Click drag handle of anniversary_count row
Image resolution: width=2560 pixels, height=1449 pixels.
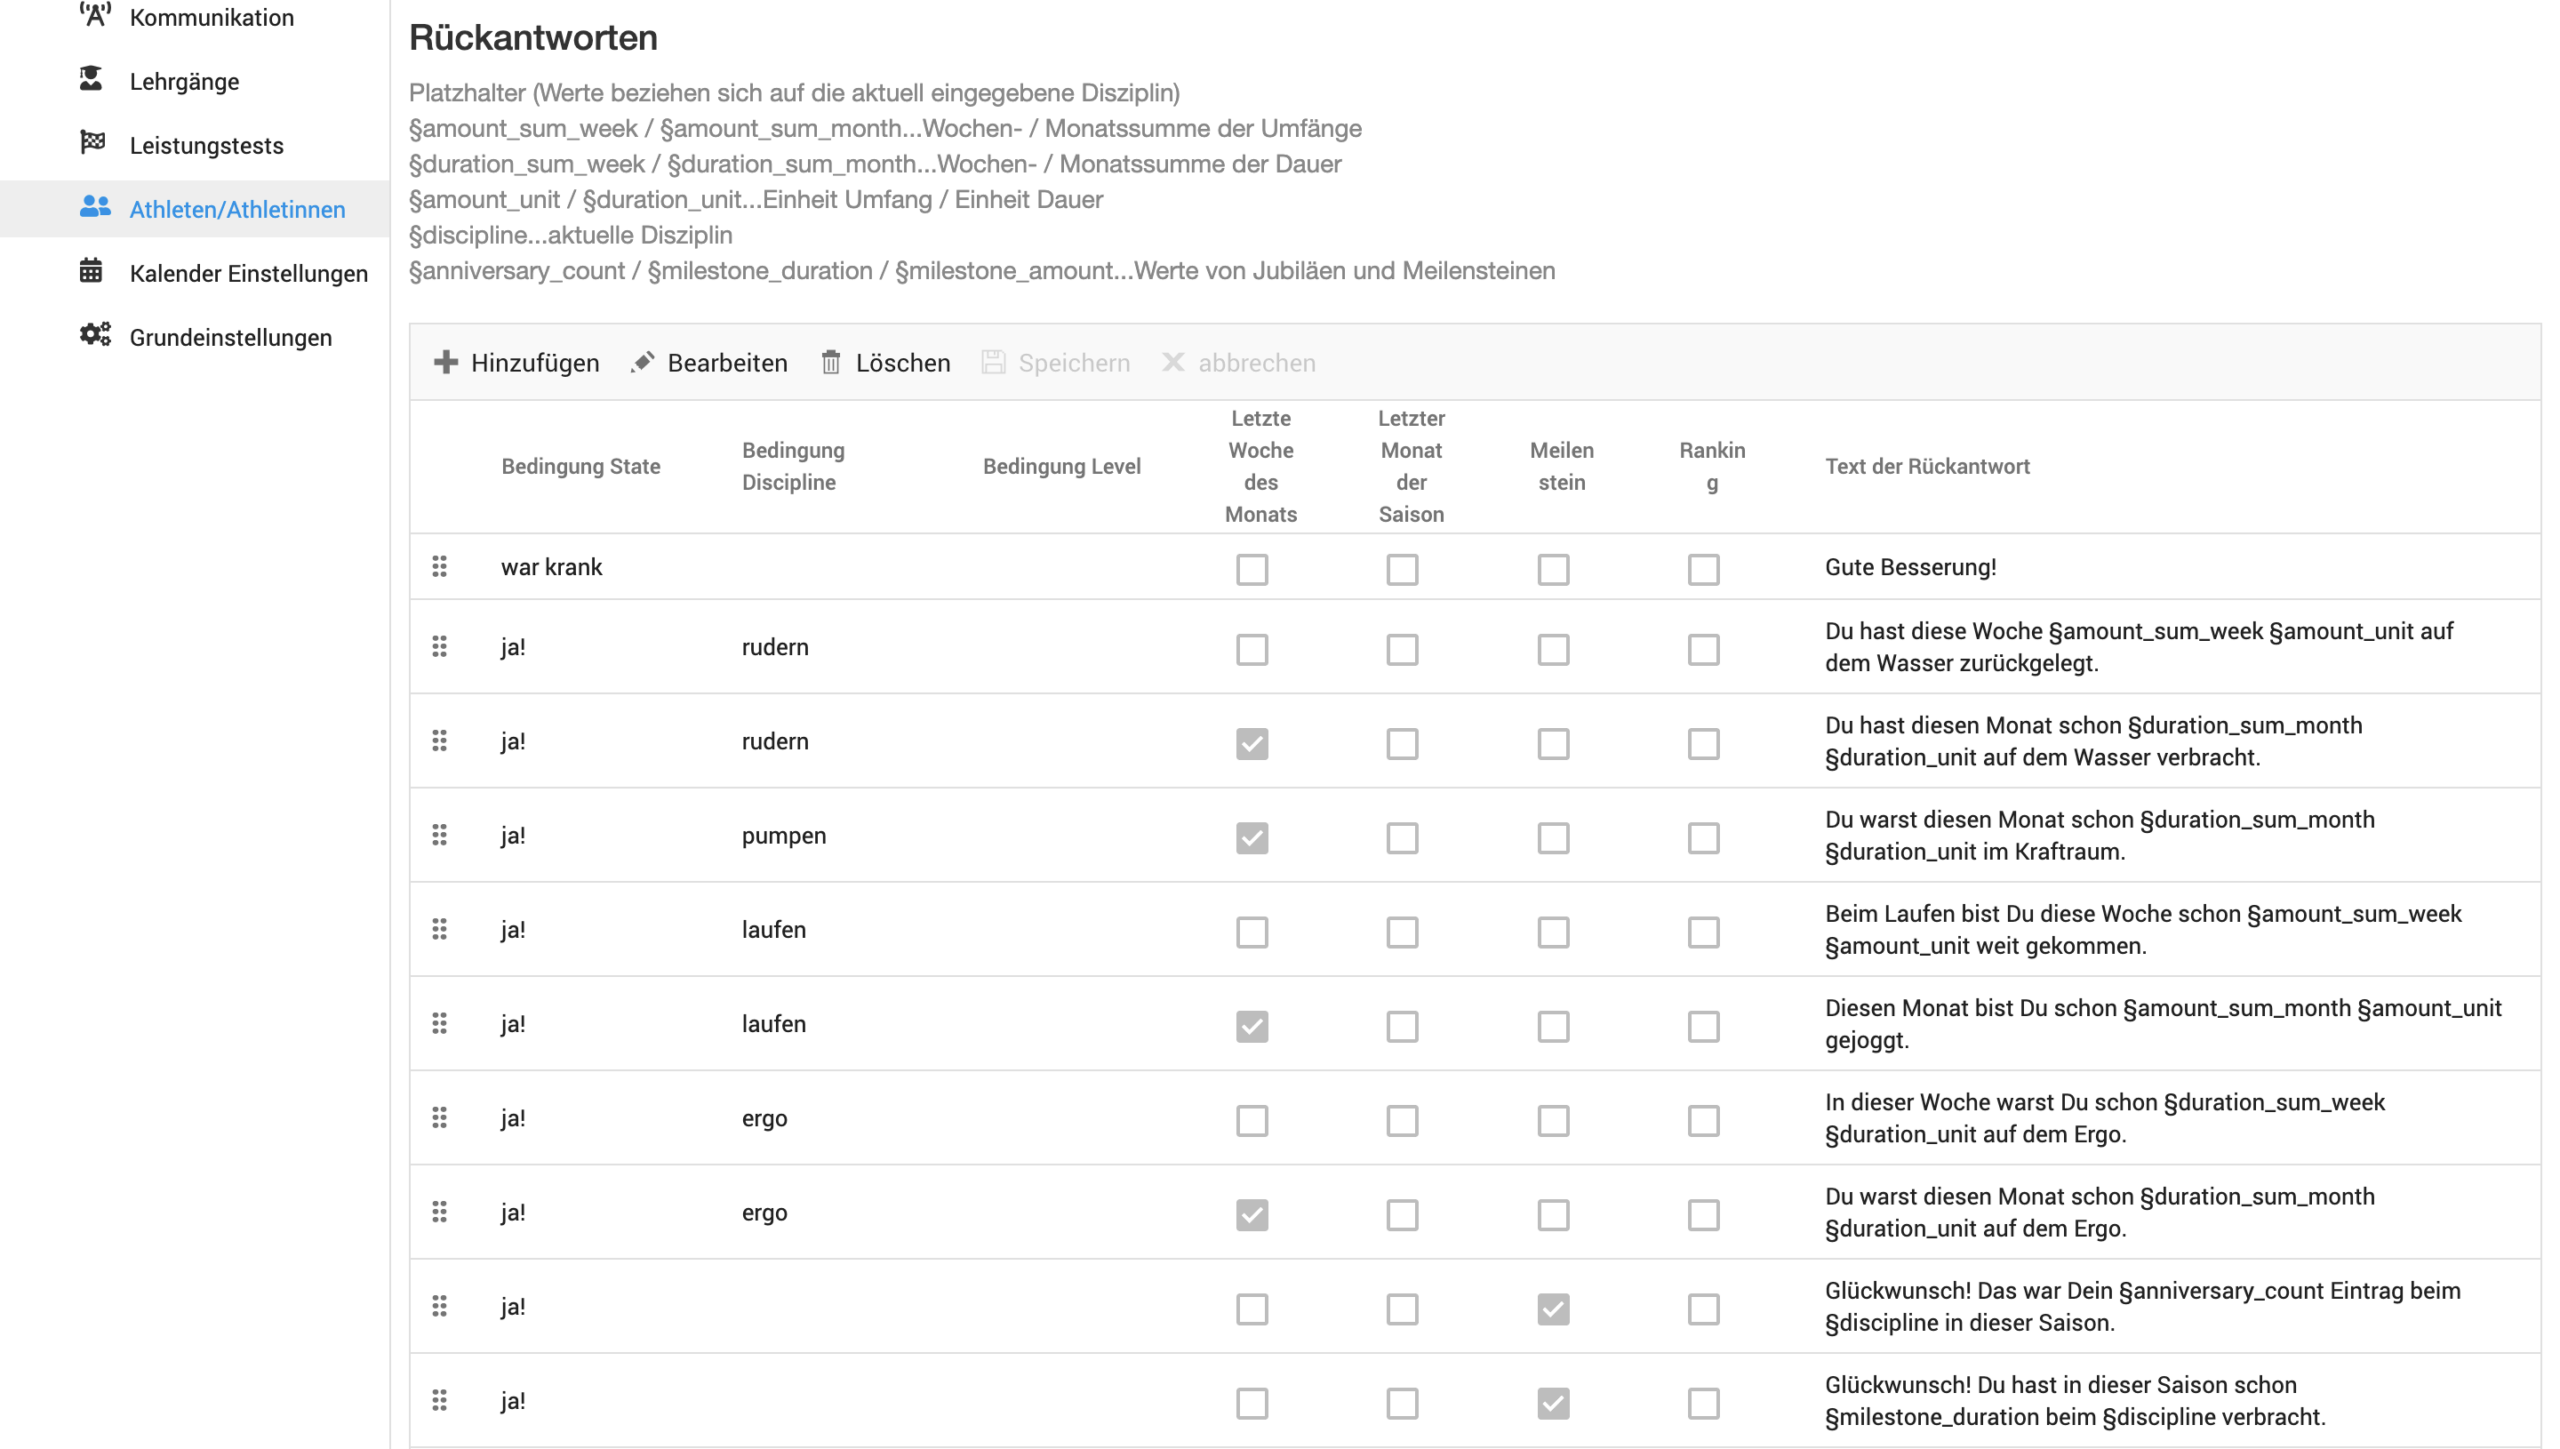click(439, 1307)
